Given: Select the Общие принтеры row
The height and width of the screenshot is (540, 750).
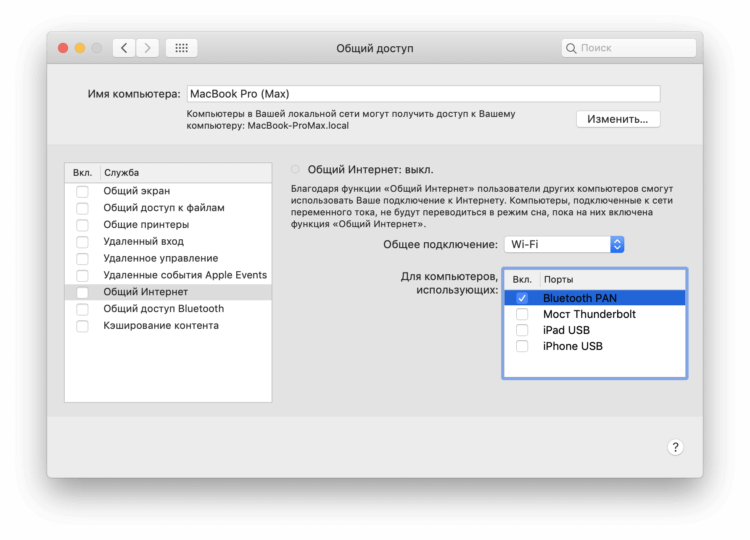Looking at the screenshot, I should click(x=168, y=225).
